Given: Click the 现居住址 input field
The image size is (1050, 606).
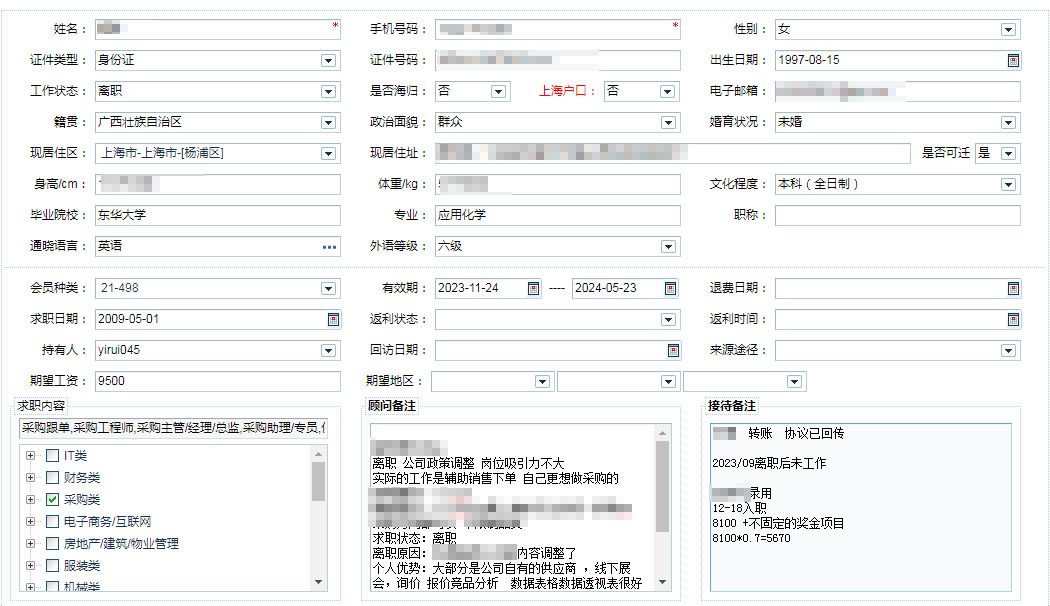Looking at the screenshot, I should point(673,153).
